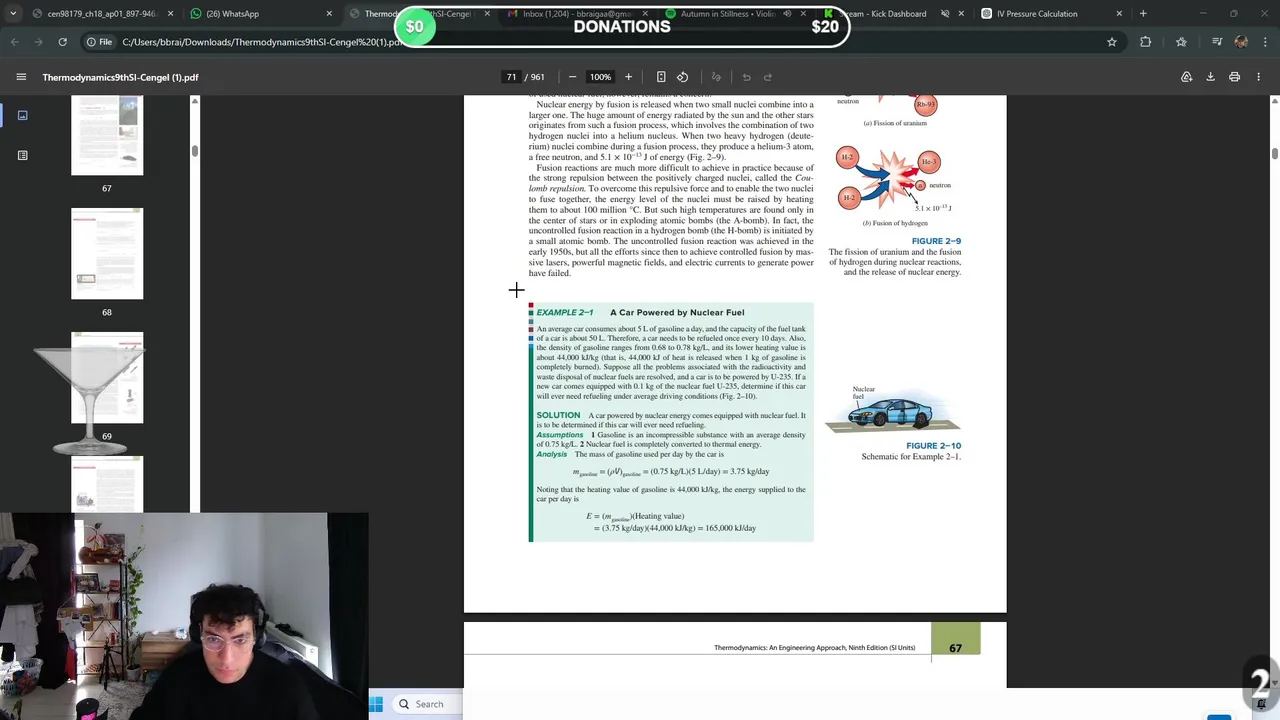Viewport: 1280px width, 720px height.
Task: Bookmark this tab with the star
Action: tap(1111, 42)
